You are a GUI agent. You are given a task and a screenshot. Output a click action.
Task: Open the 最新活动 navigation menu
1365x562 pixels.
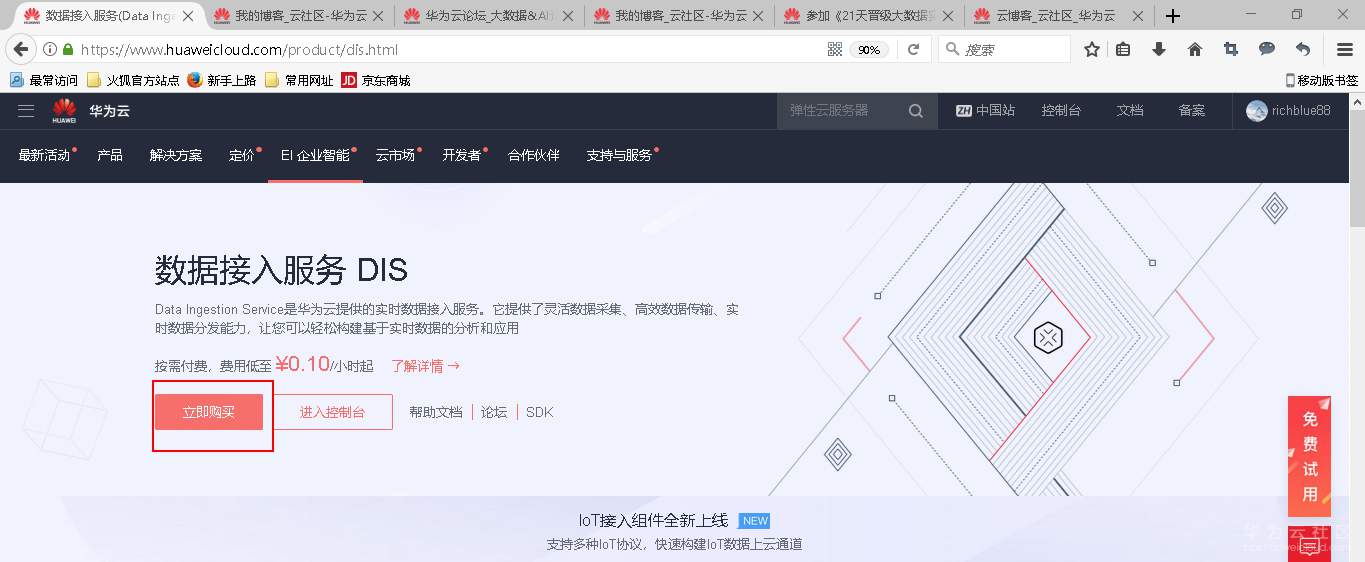tap(45, 155)
